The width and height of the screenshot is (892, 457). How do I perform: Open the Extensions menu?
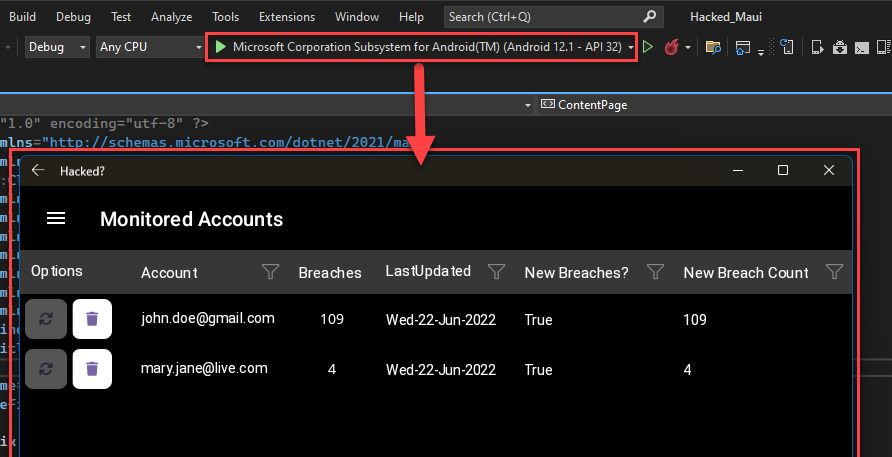coord(286,17)
